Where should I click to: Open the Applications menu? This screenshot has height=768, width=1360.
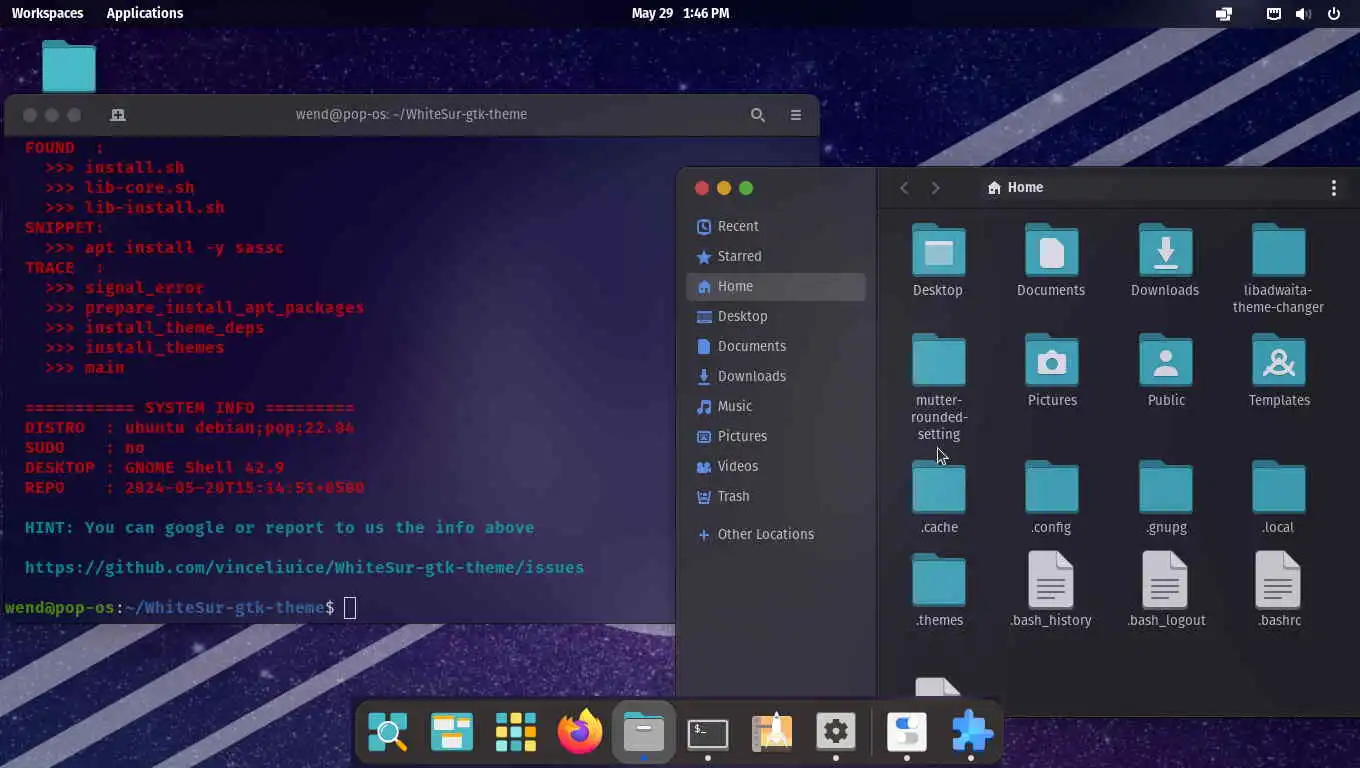(x=145, y=13)
